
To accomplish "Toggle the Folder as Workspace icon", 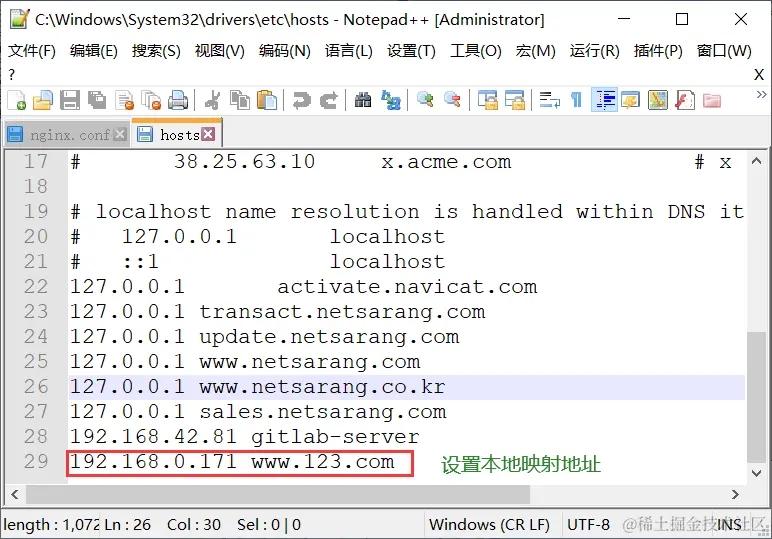I will tap(712, 100).
